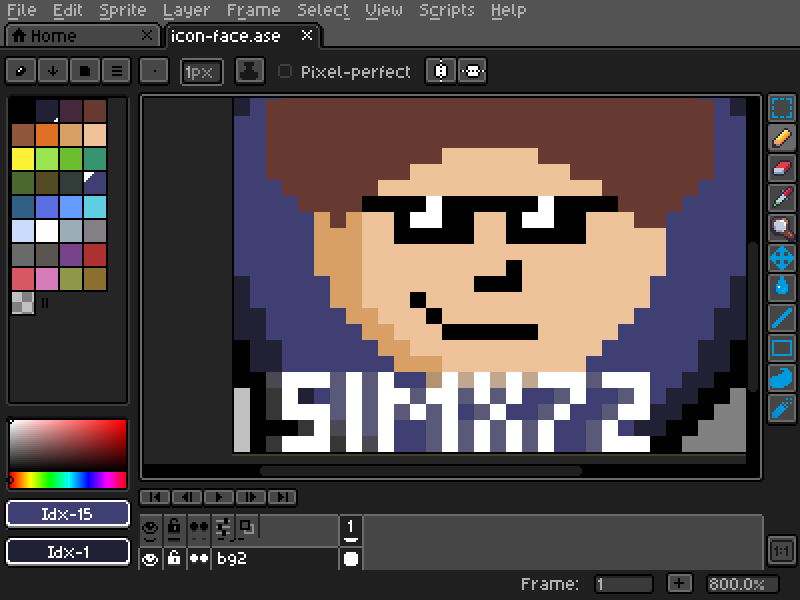Image resolution: width=800 pixels, height=600 pixels.
Task: Hide the bg2 layer
Action: pos(152,559)
